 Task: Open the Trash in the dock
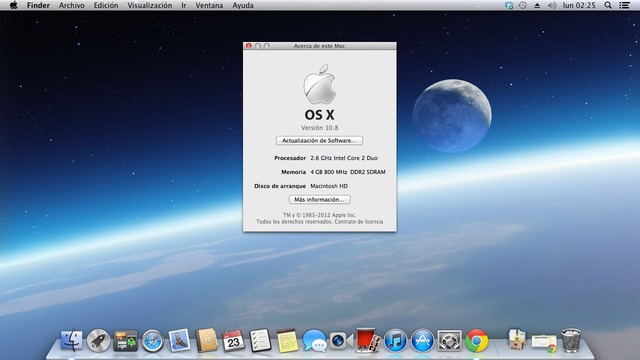571,340
